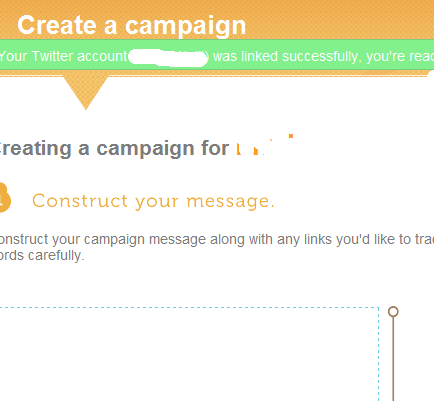Click the brown vertical line beside the message box
This screenshot has width=434, height=401.
pos(393,359)
